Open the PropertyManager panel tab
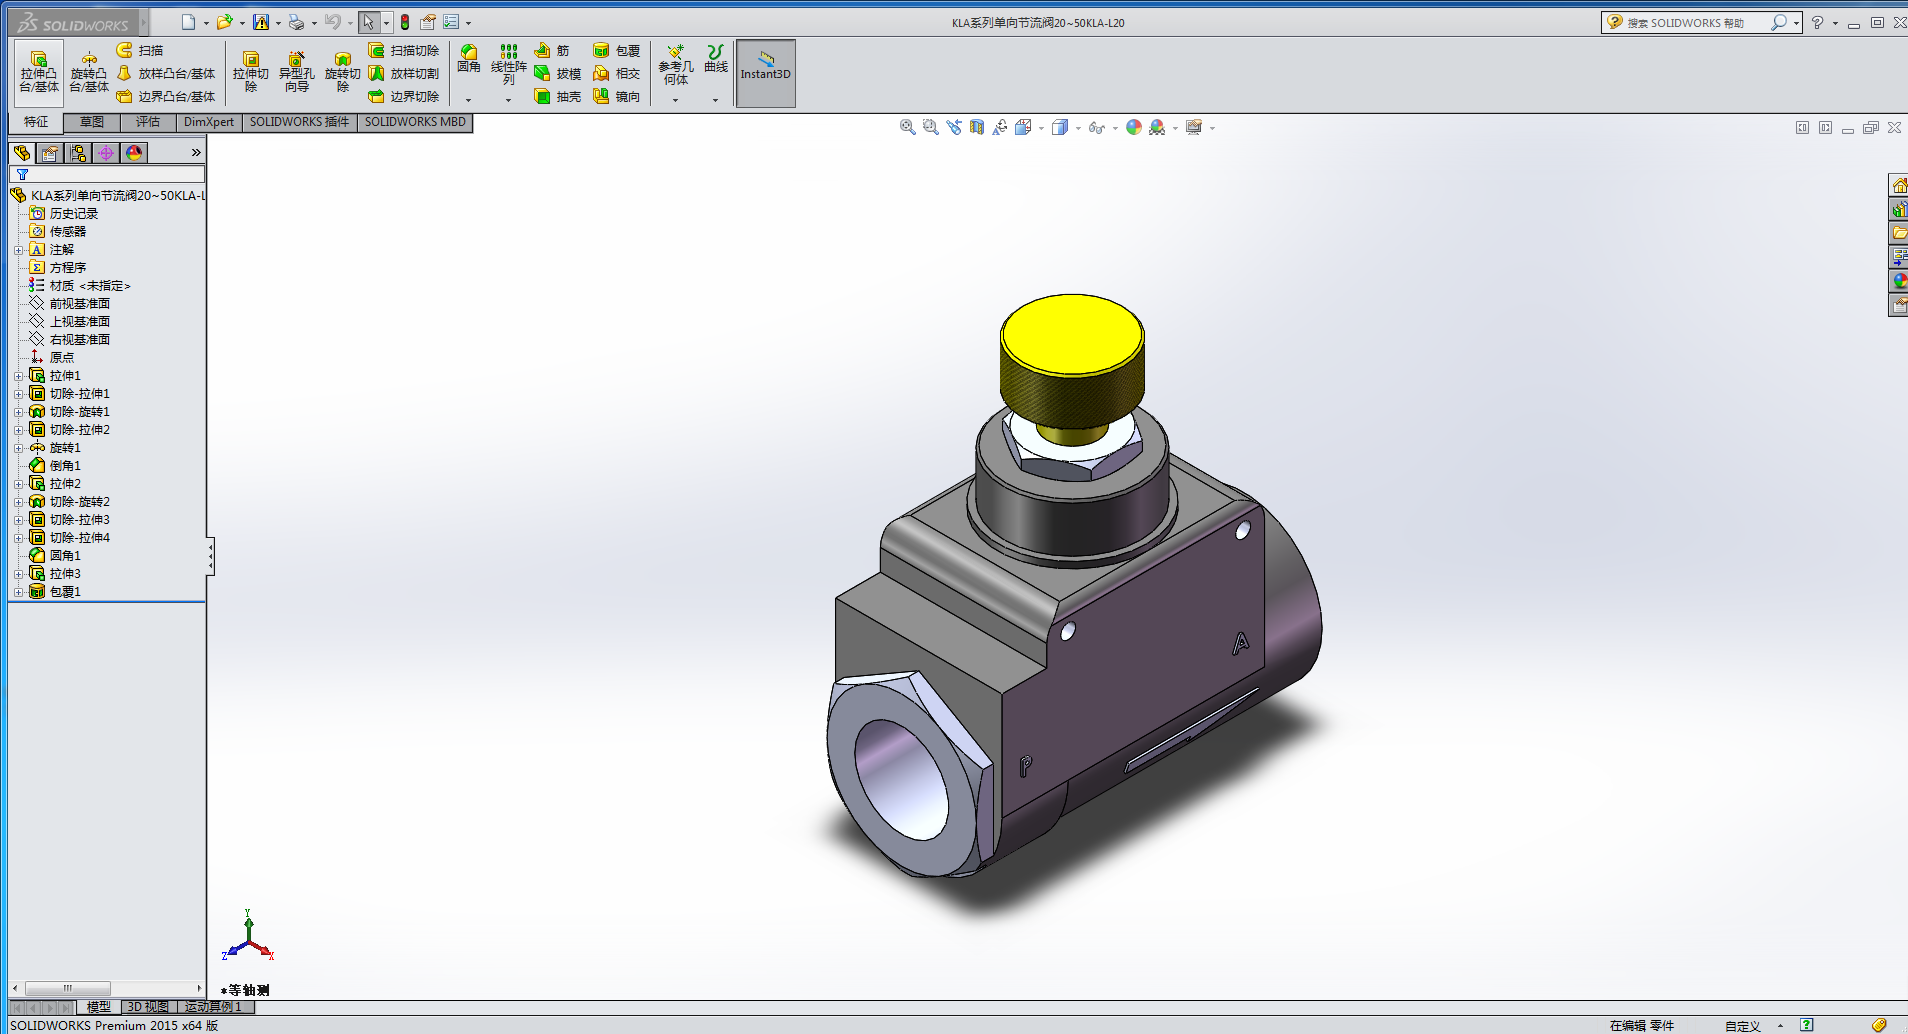 50,152
